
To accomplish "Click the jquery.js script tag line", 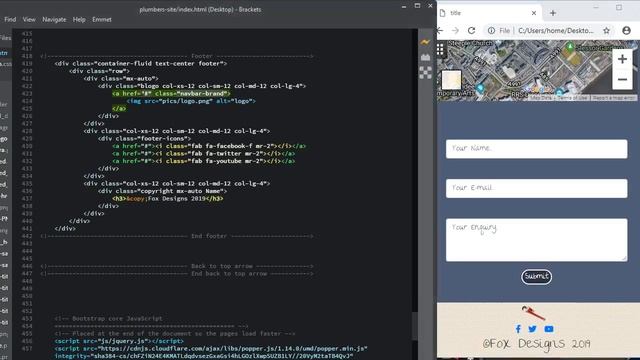I will pos(119,341).
